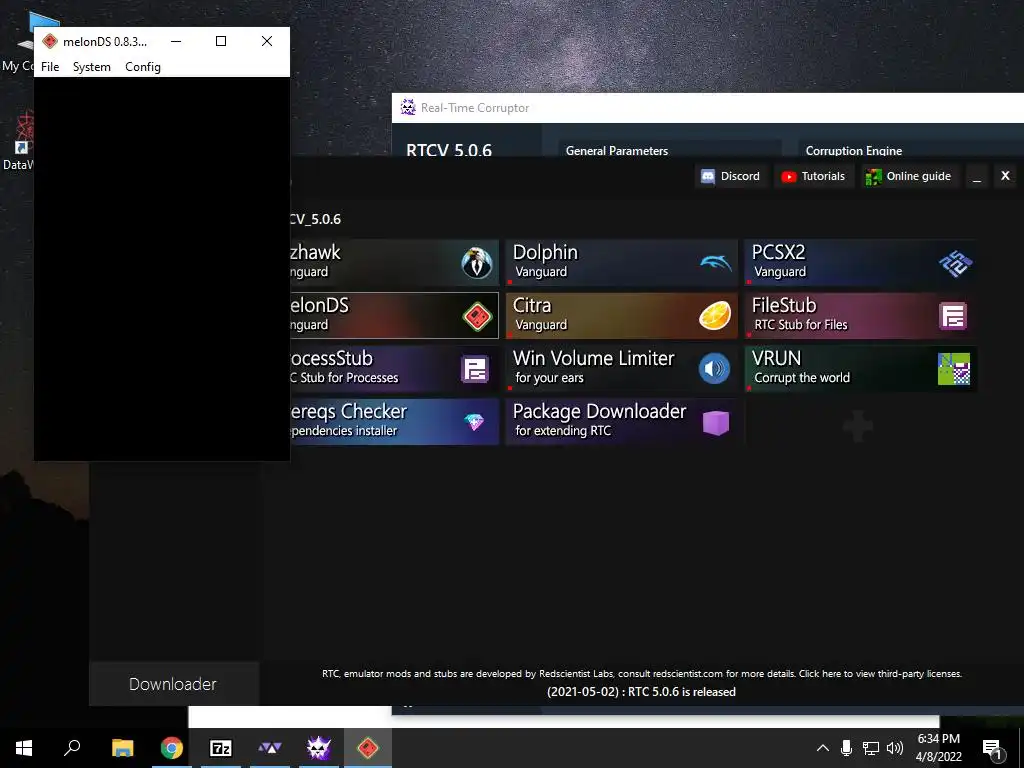
Task: Select the melonDS Vanguard melon icon
Action: [x=477, y=316]
